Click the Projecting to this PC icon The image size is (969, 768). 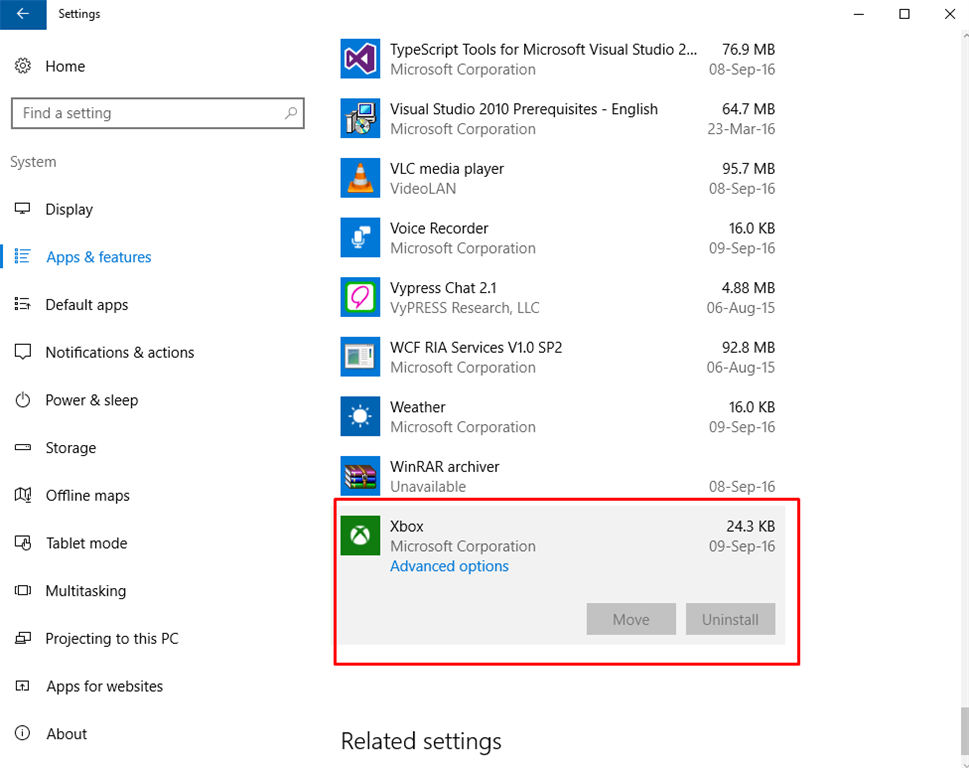[23, 638]
